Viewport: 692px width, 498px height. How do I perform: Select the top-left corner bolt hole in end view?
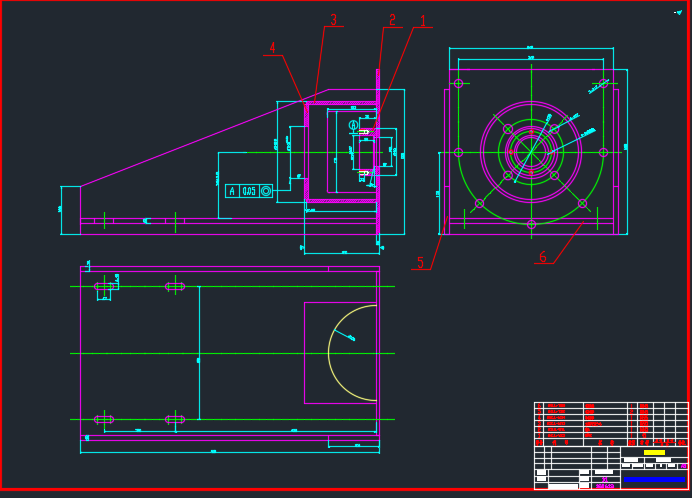click(x=459, y=83)
